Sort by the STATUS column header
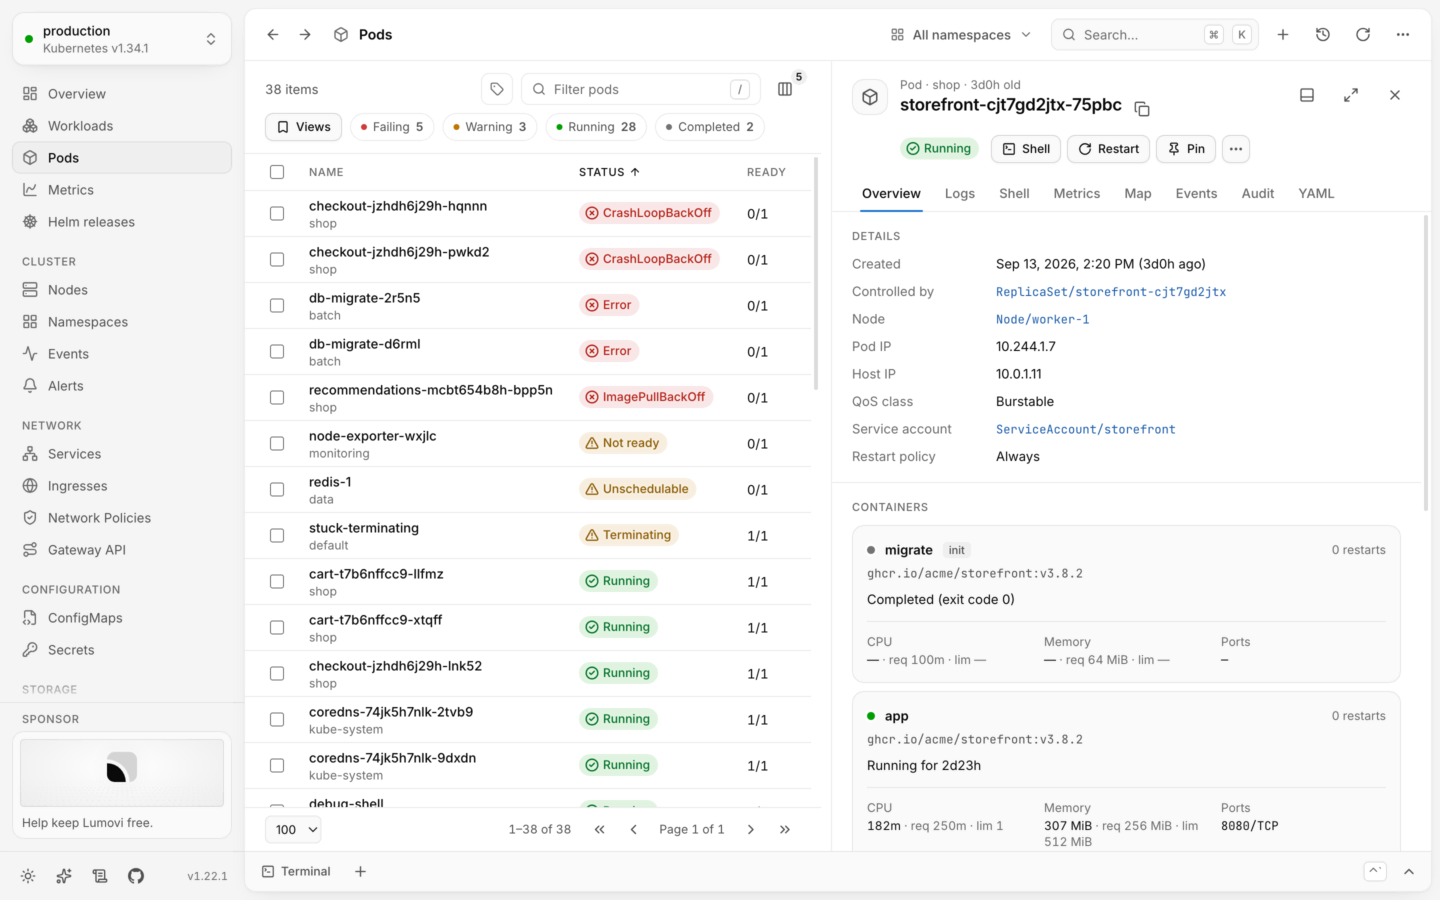Image resolution: width=1440 pixels, height=900 pixels. [x=609, y=172]
